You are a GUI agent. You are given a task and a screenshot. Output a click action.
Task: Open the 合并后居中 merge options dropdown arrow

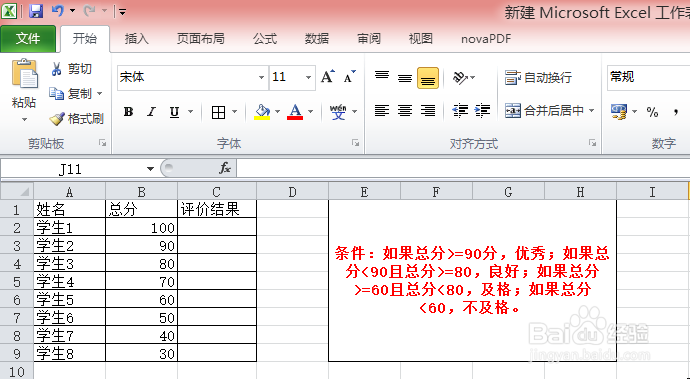pos(592,110)
